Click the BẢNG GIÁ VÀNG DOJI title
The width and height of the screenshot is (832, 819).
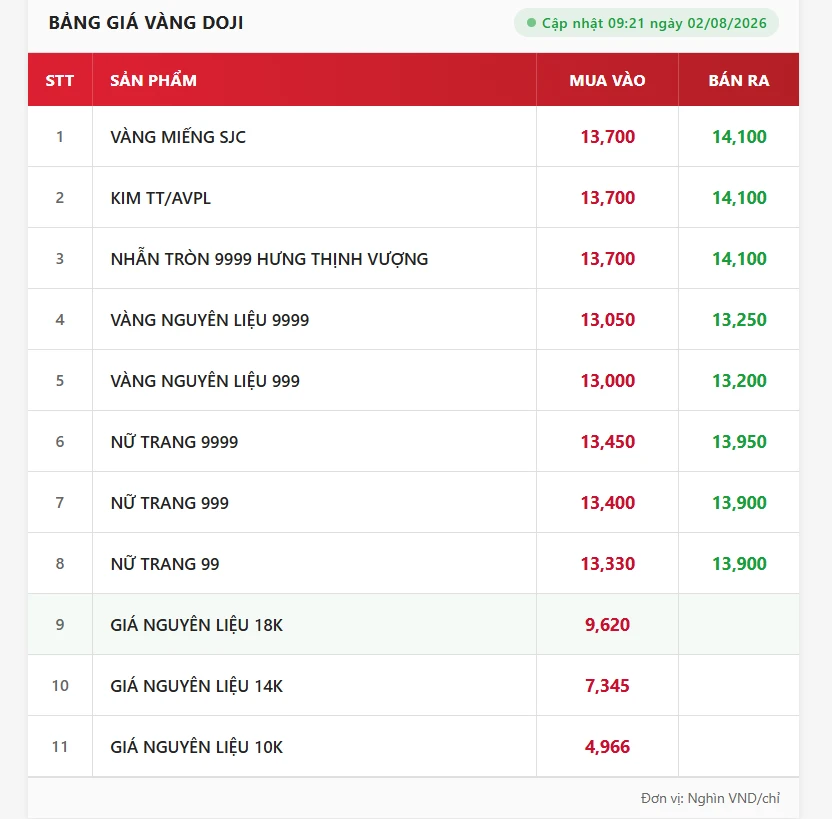tap(146, 23)
